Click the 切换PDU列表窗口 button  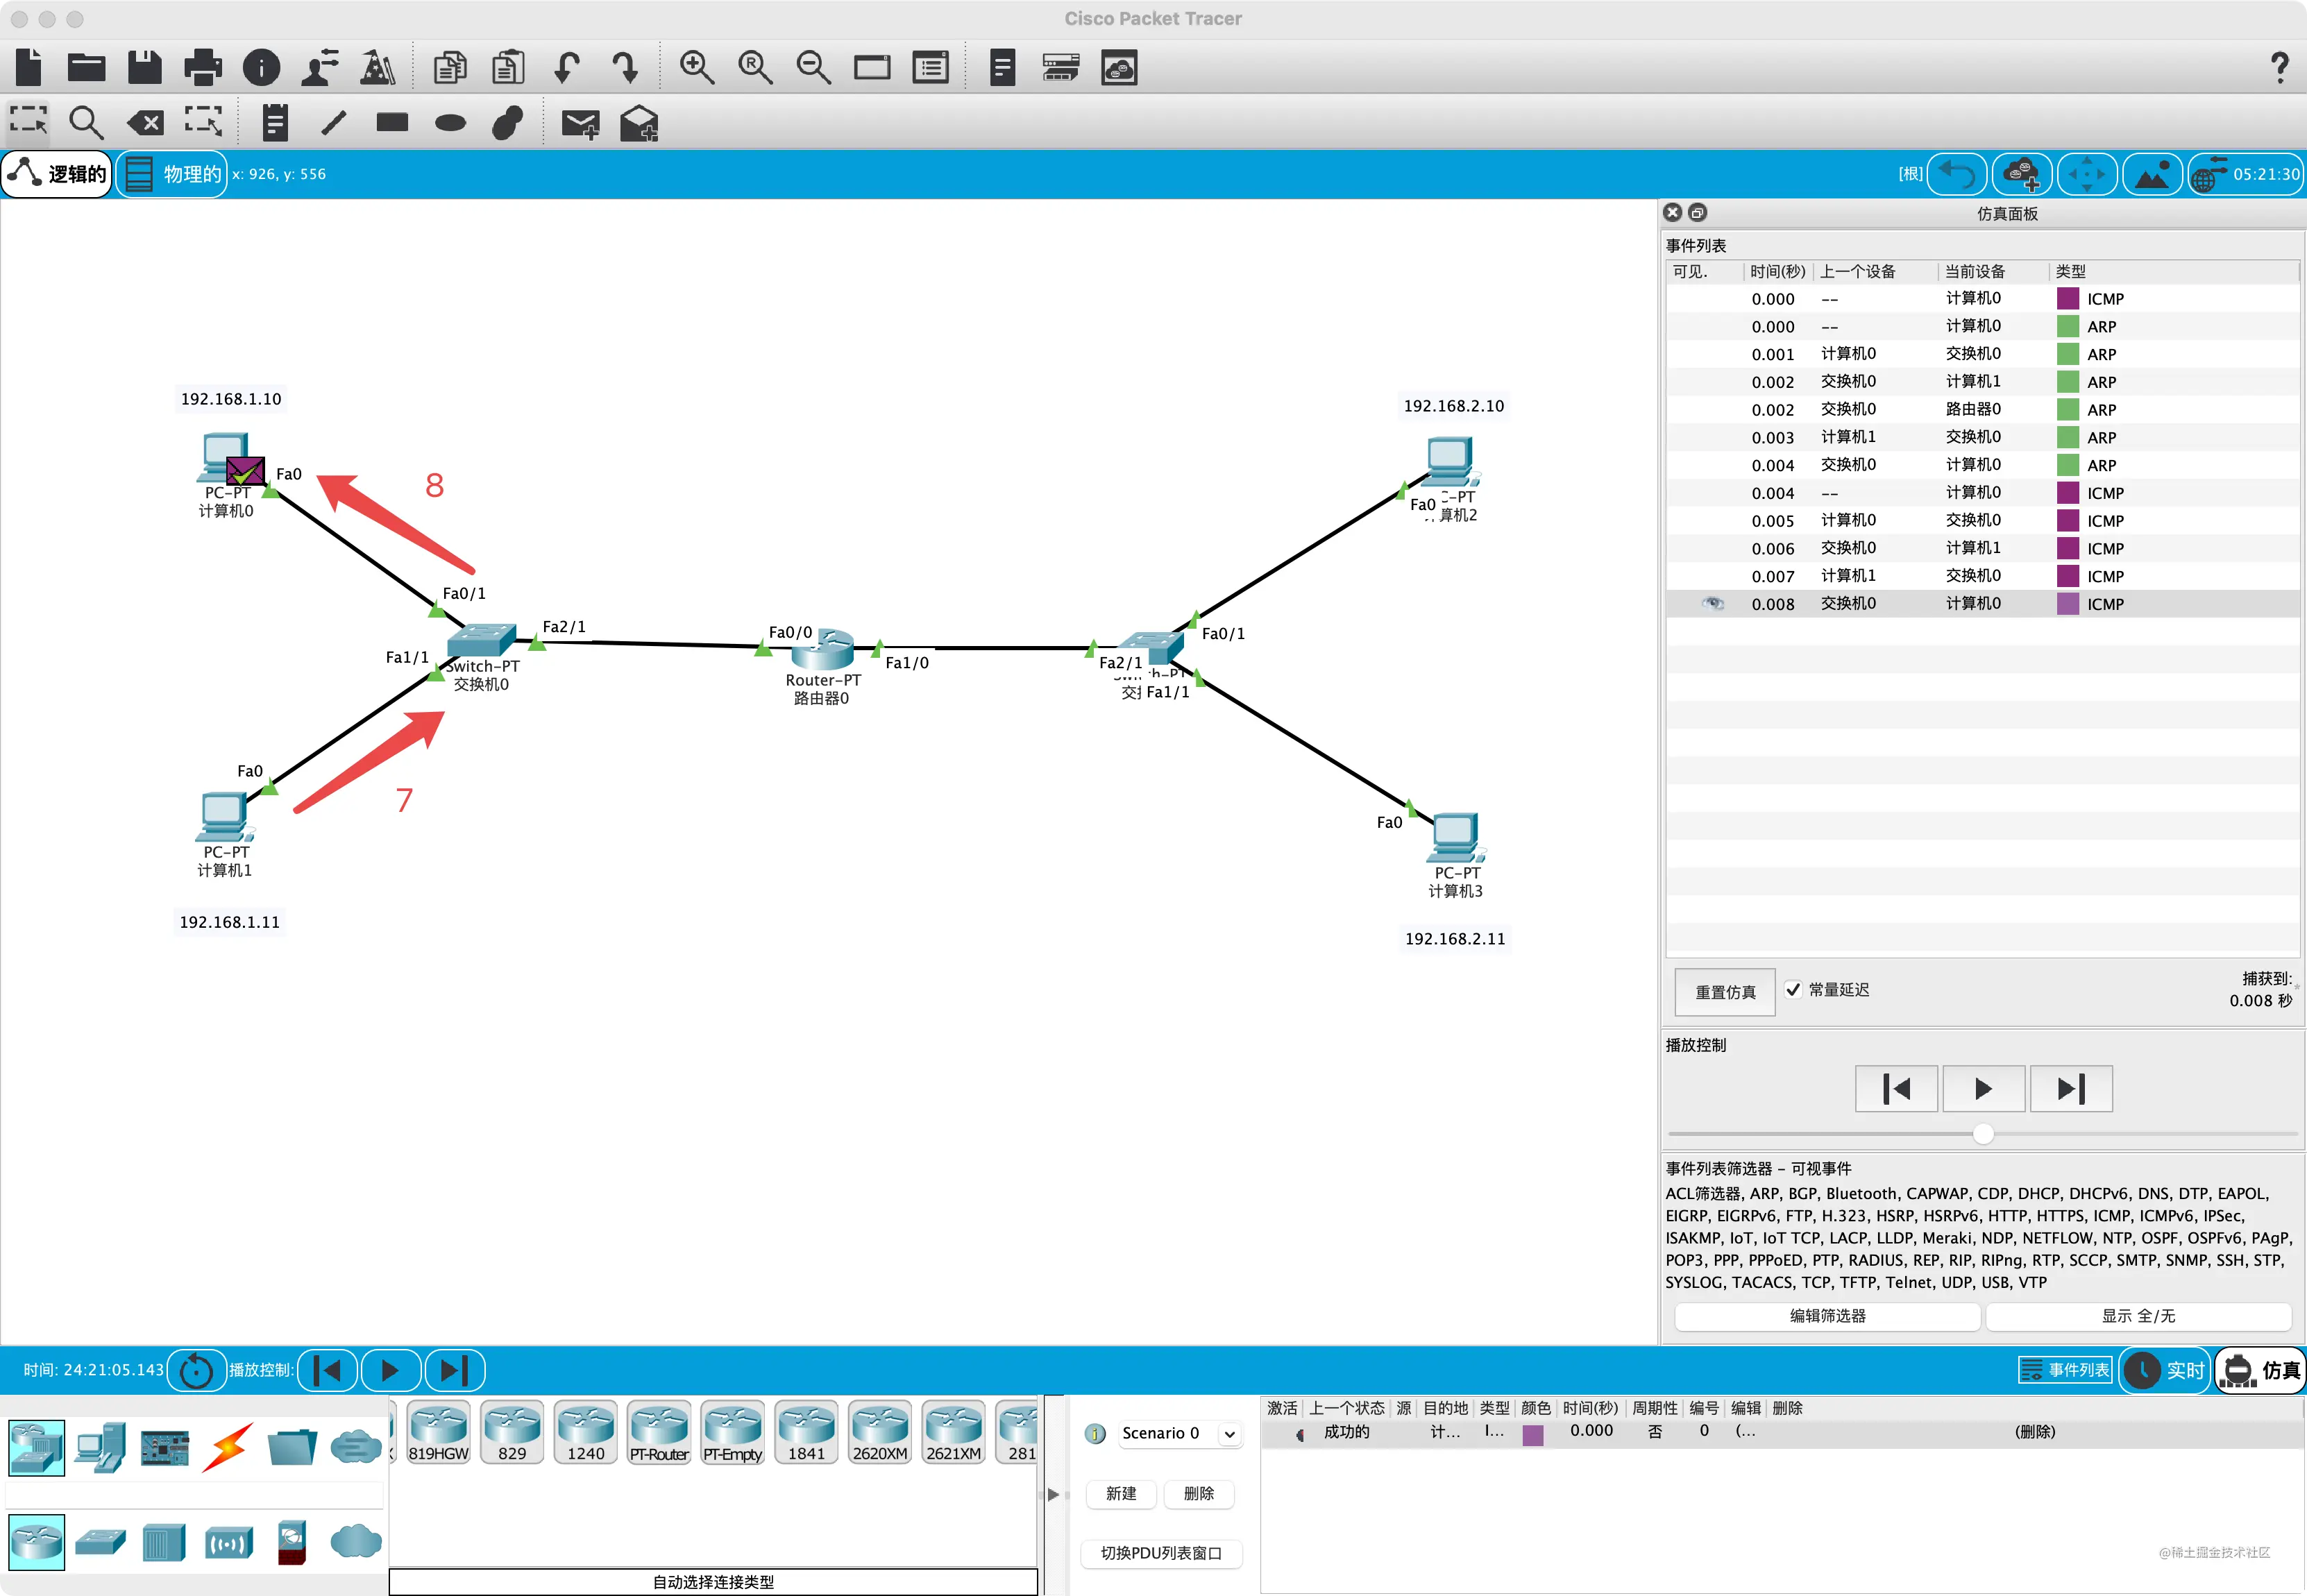point(1161,1553)
